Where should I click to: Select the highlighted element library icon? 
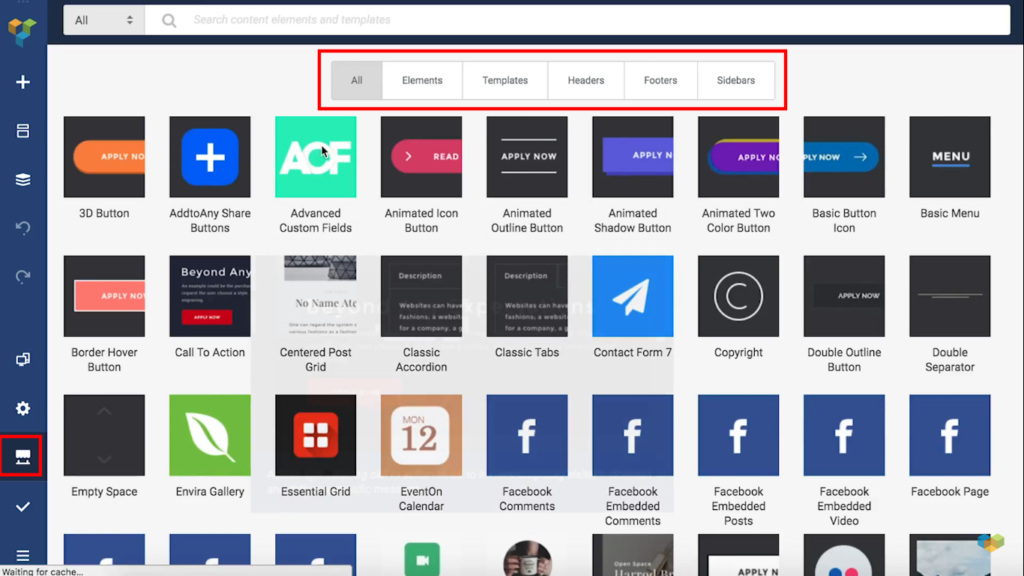(22, 455)
